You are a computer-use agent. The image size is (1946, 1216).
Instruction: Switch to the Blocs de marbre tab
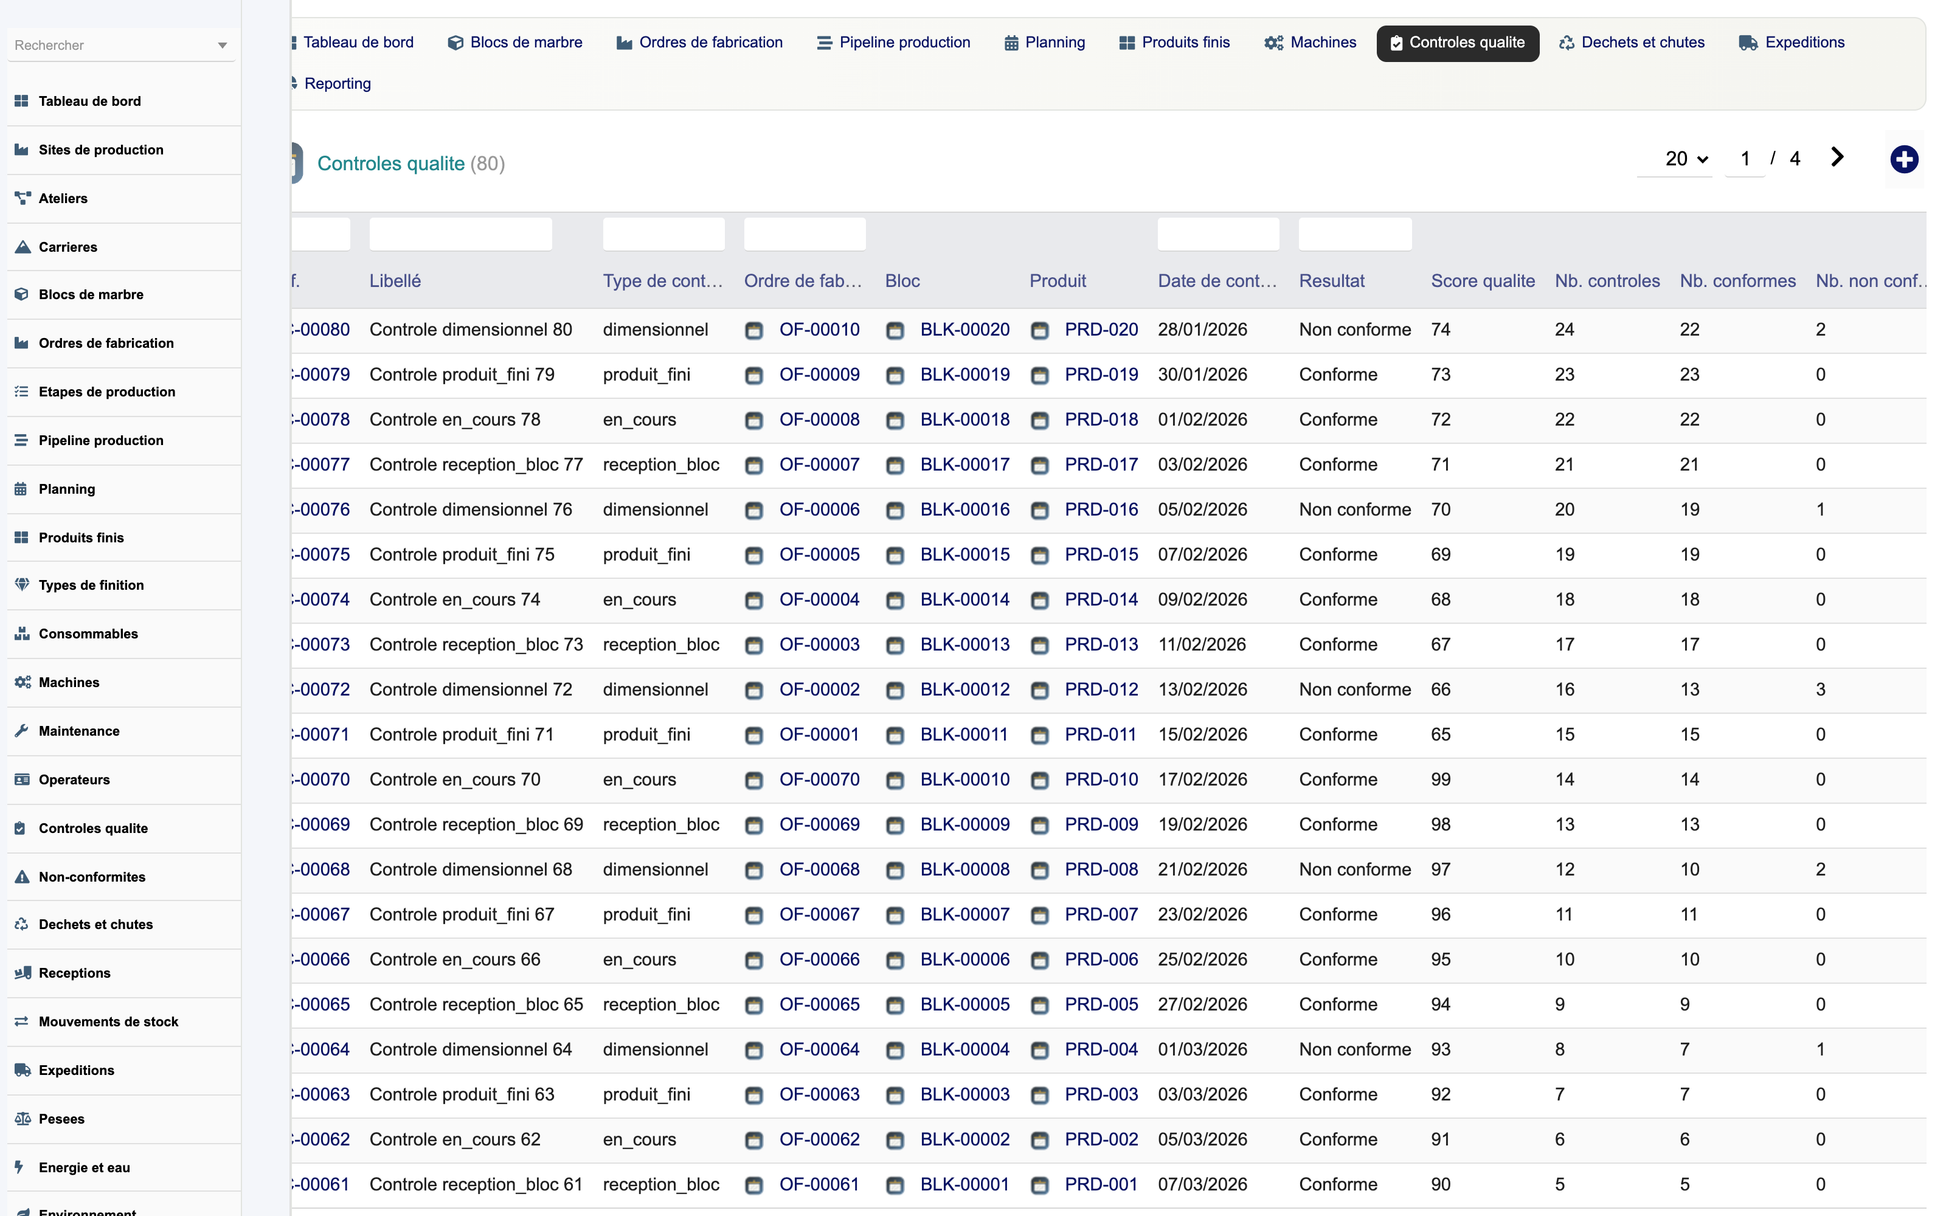click(x=515, y=42)
